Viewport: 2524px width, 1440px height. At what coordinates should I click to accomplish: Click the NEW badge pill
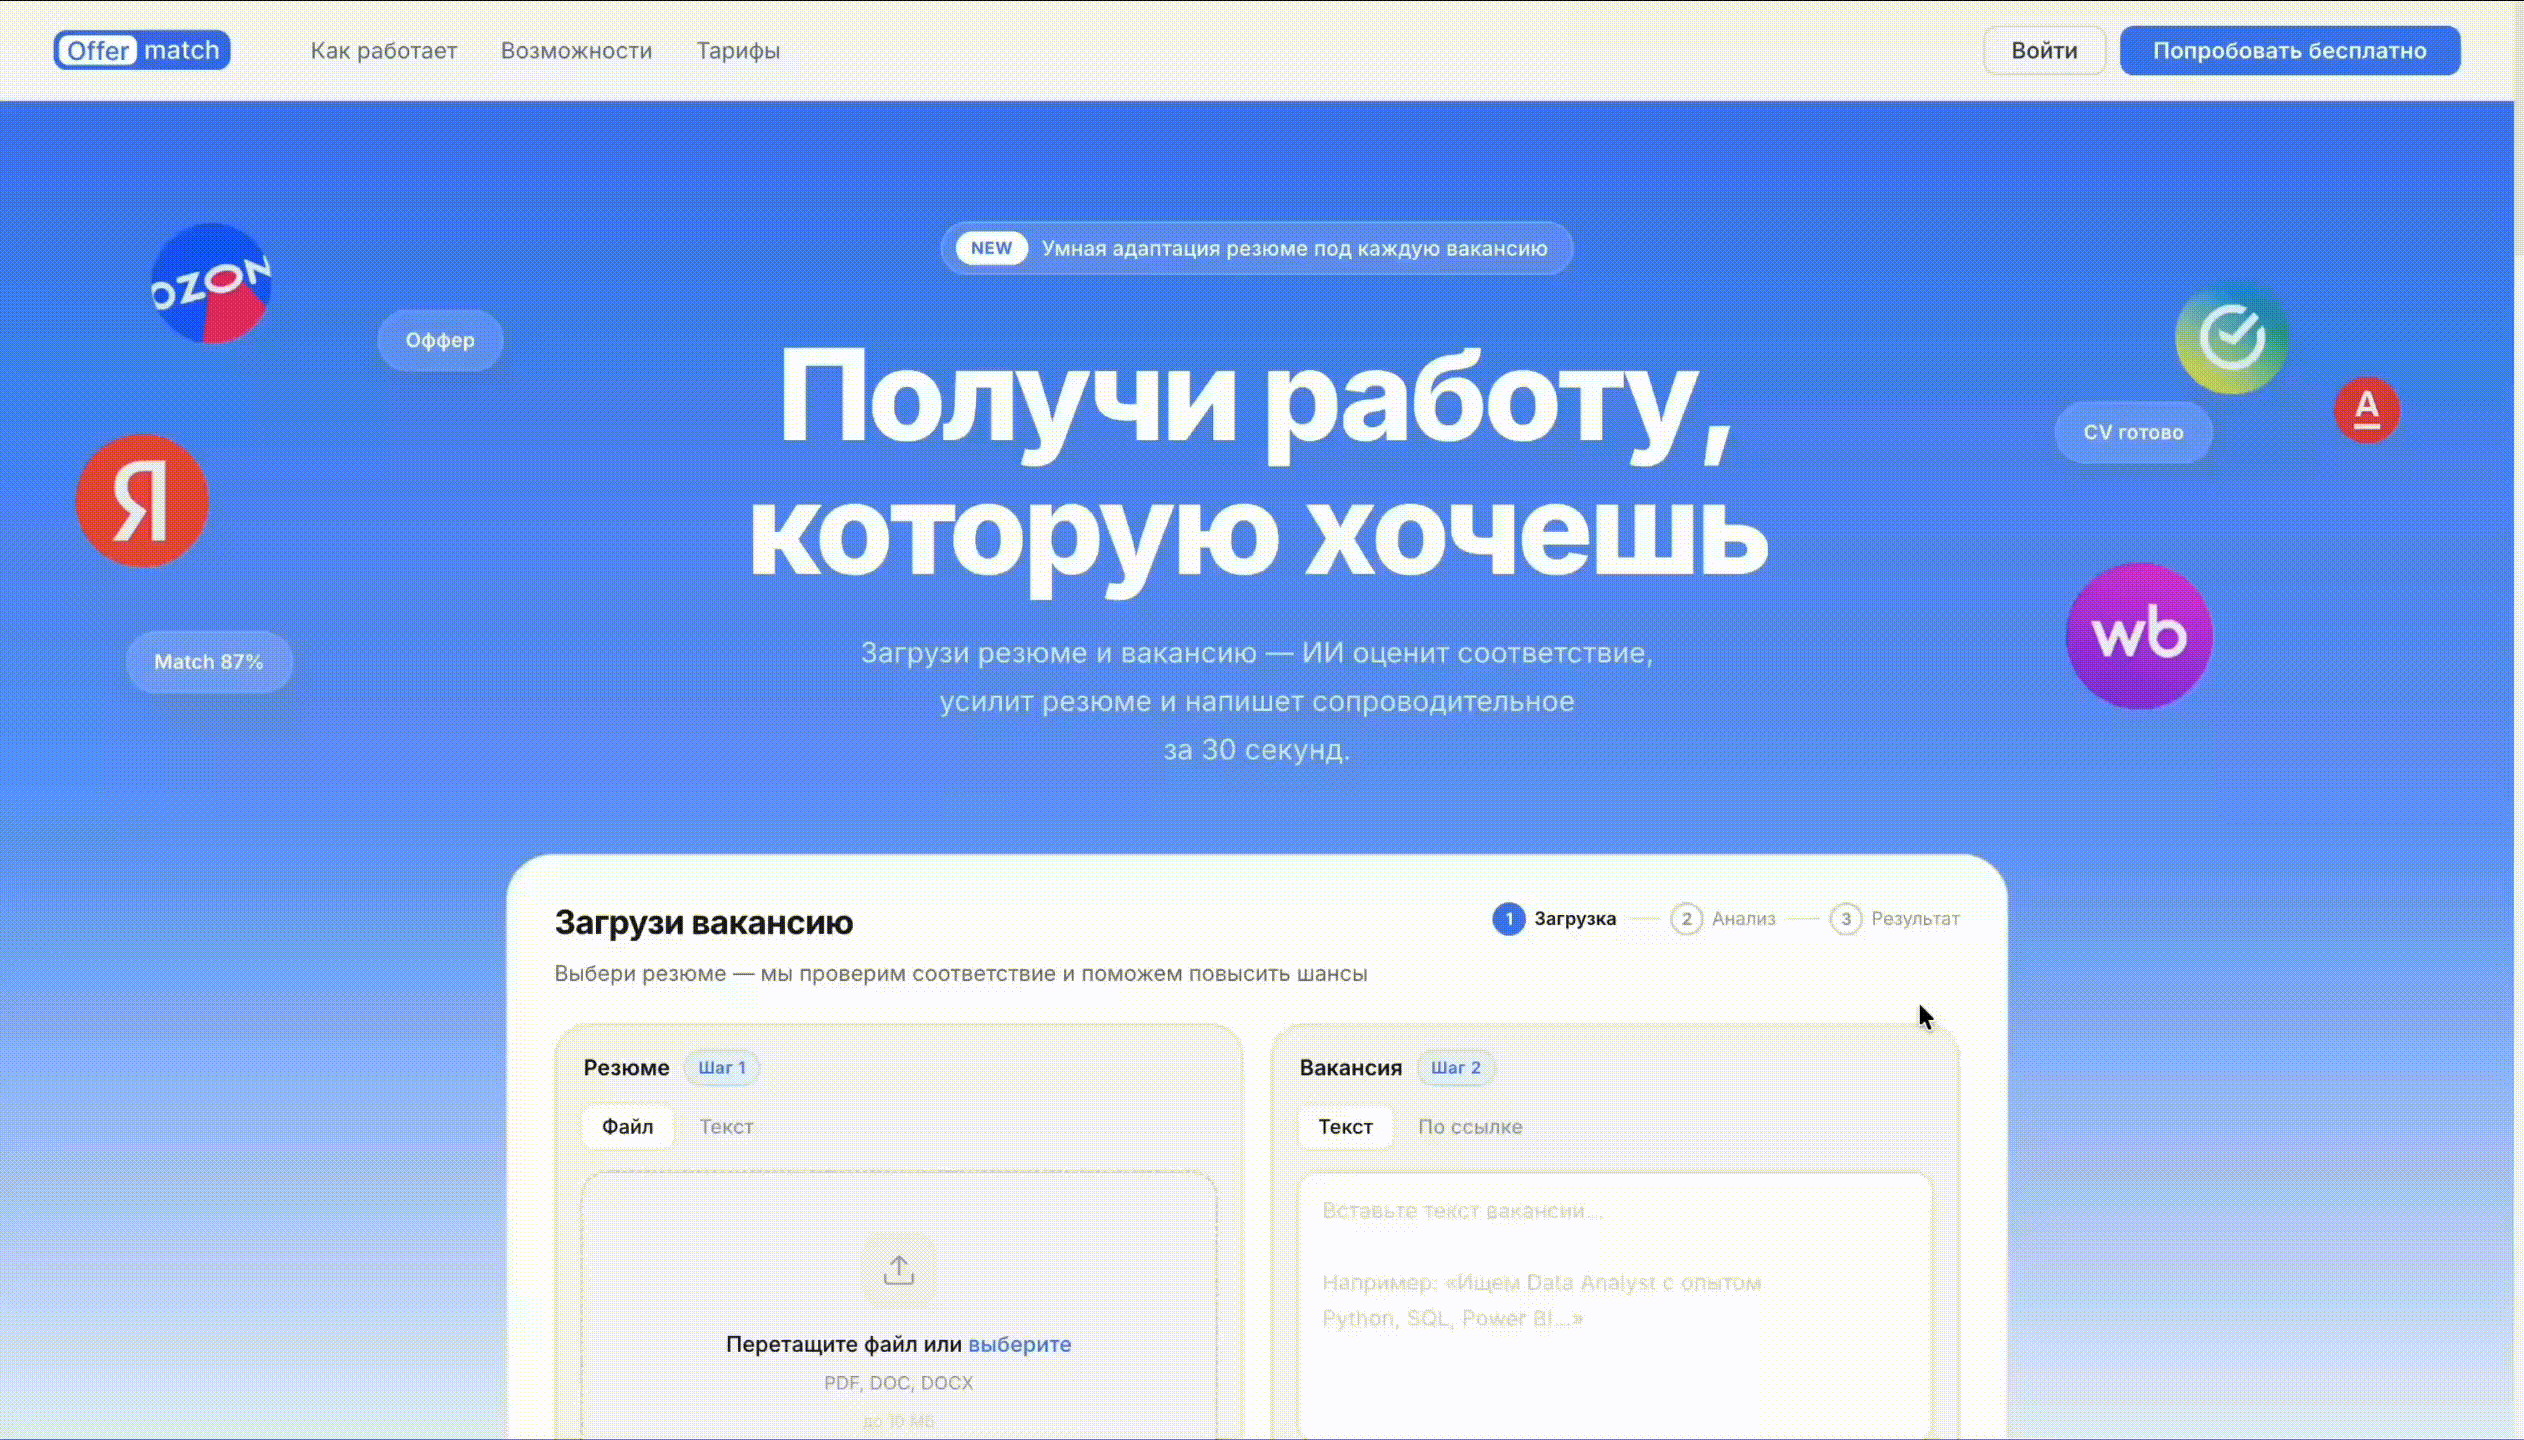(x=991, y=248)
